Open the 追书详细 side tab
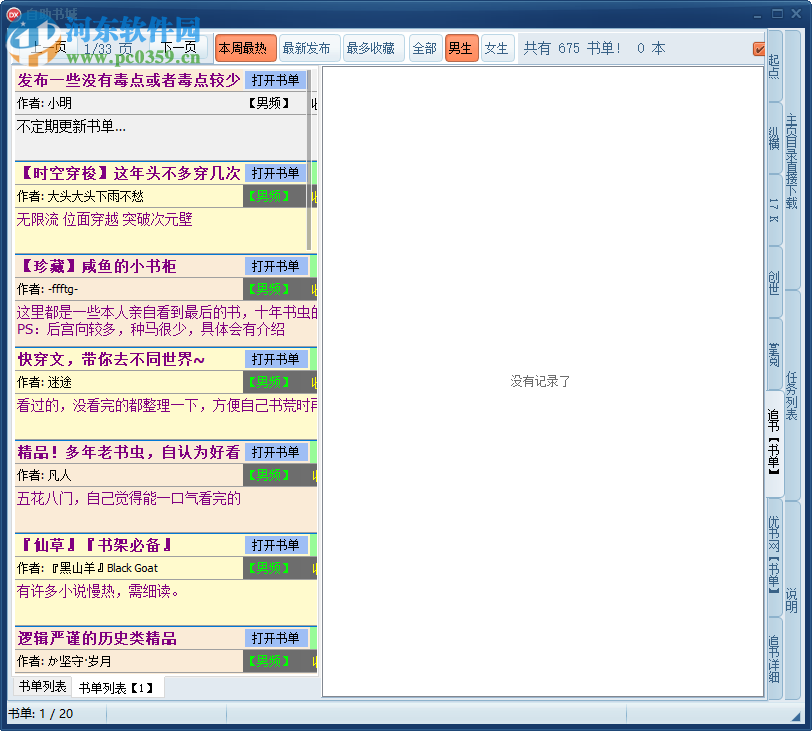Image resolution: width=812 pixels, height=731 pixels. pos(774,657)
